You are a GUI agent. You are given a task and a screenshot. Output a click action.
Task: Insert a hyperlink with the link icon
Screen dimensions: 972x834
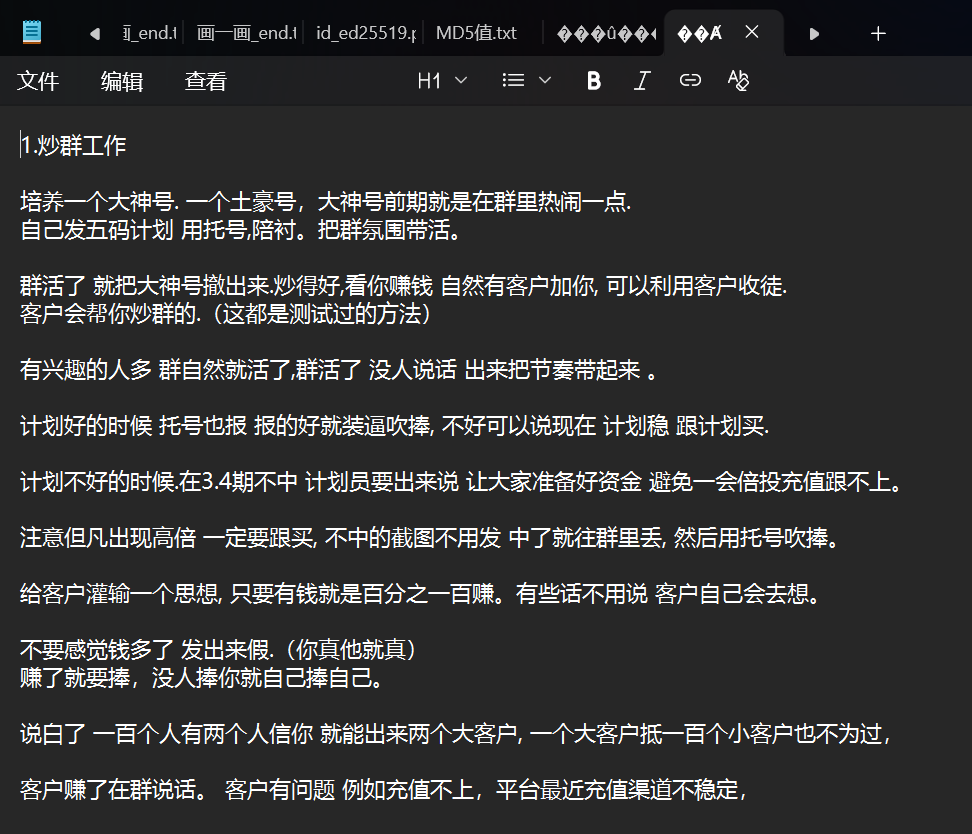(x=690, y=81)
